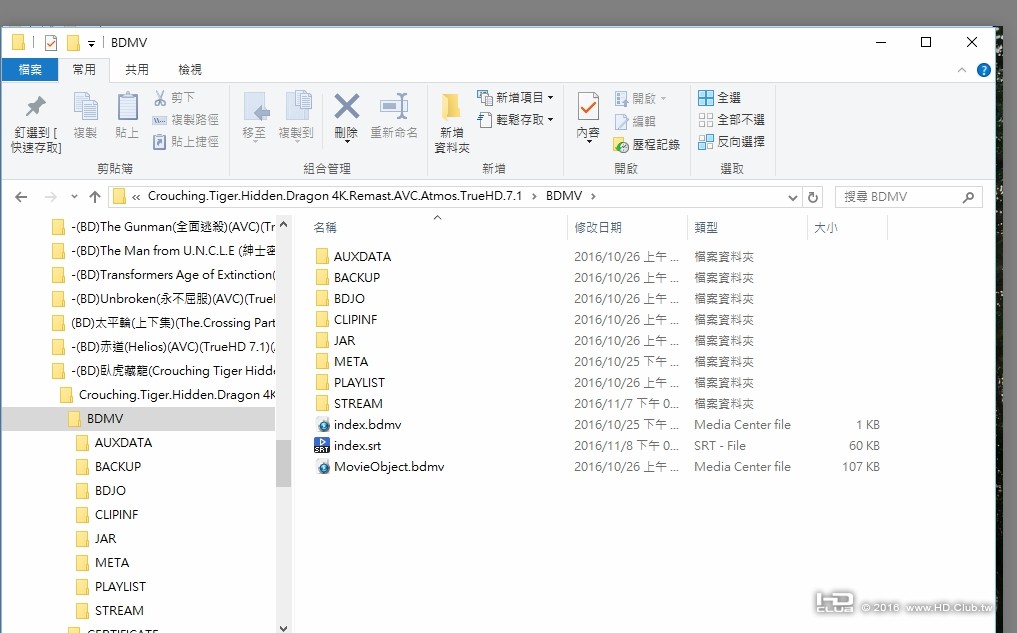Click the New folder quick access toolbar icon
The image size is (1017, 633).
73,43
